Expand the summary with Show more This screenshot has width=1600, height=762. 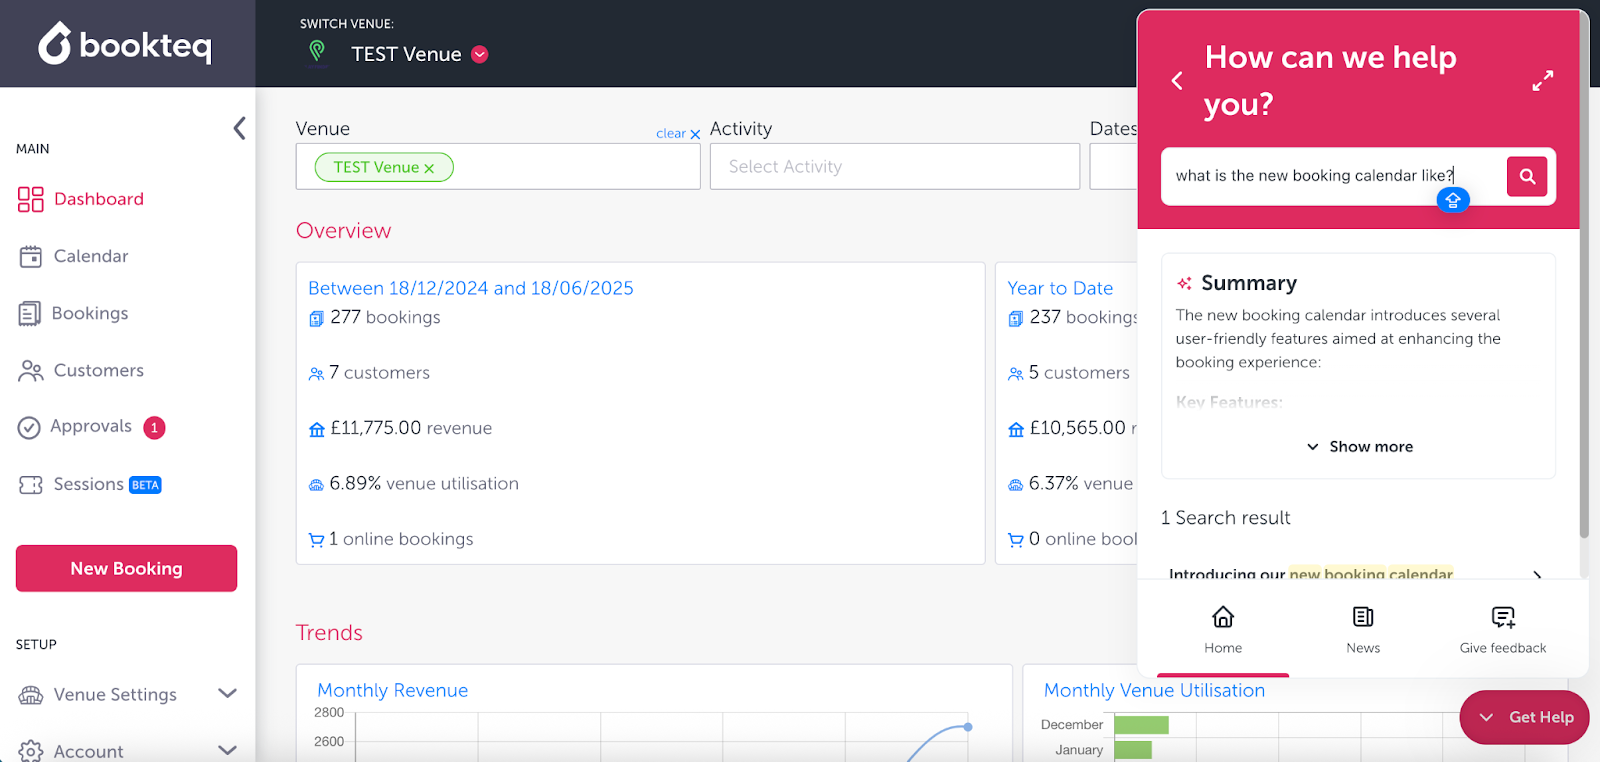click(x=1359, y=447)
